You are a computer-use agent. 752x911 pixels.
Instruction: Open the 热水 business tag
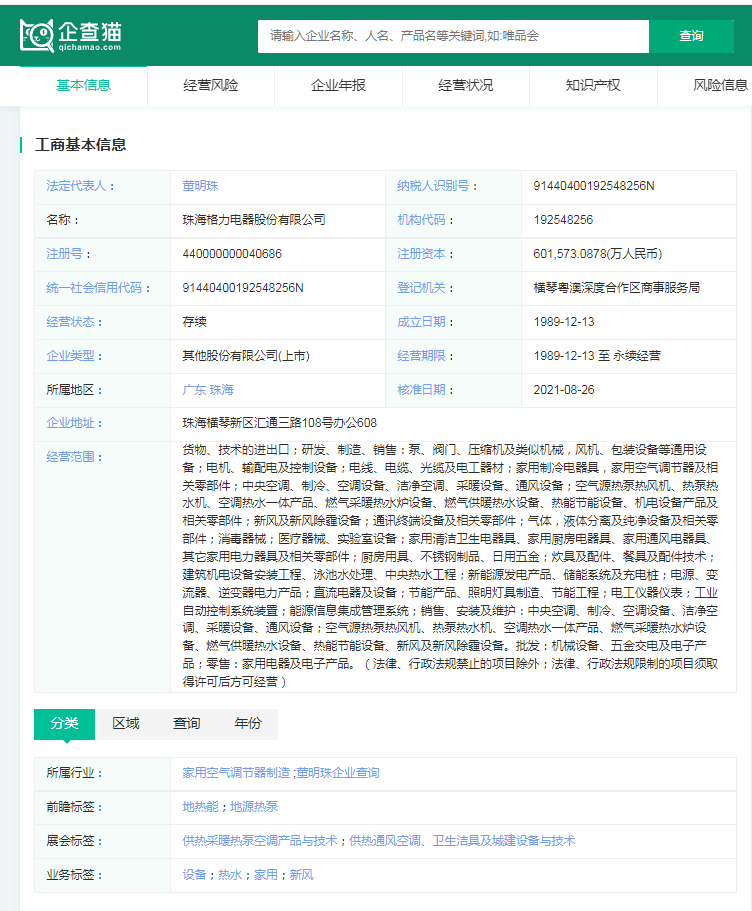coord(230,874)
